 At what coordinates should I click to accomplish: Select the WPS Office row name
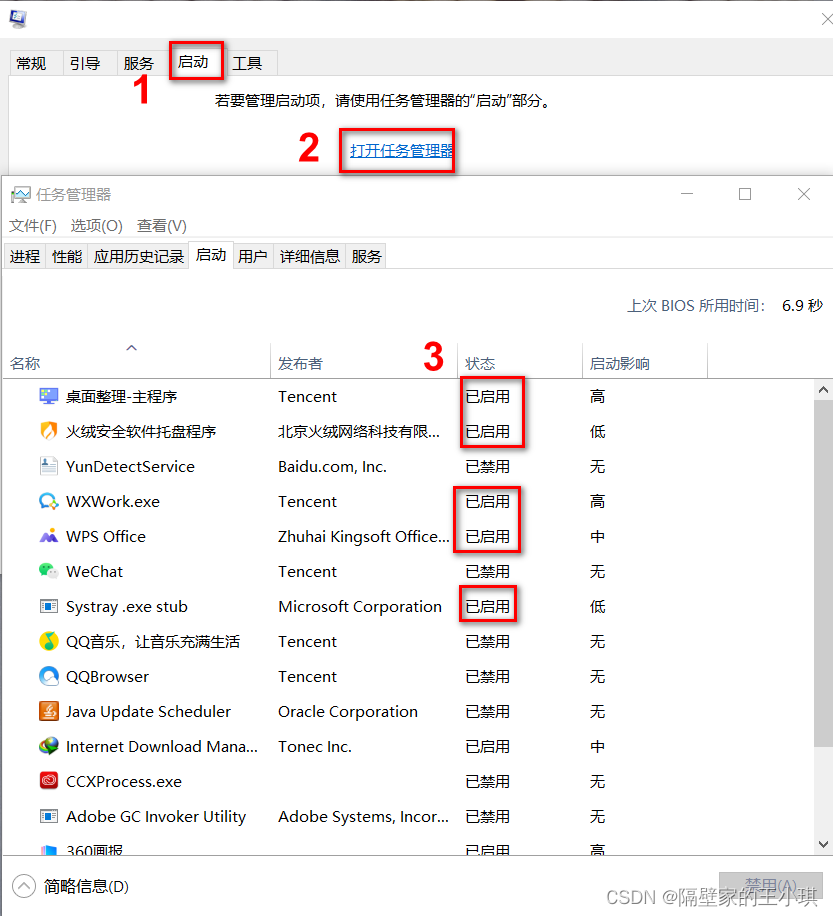click(106, 537)
